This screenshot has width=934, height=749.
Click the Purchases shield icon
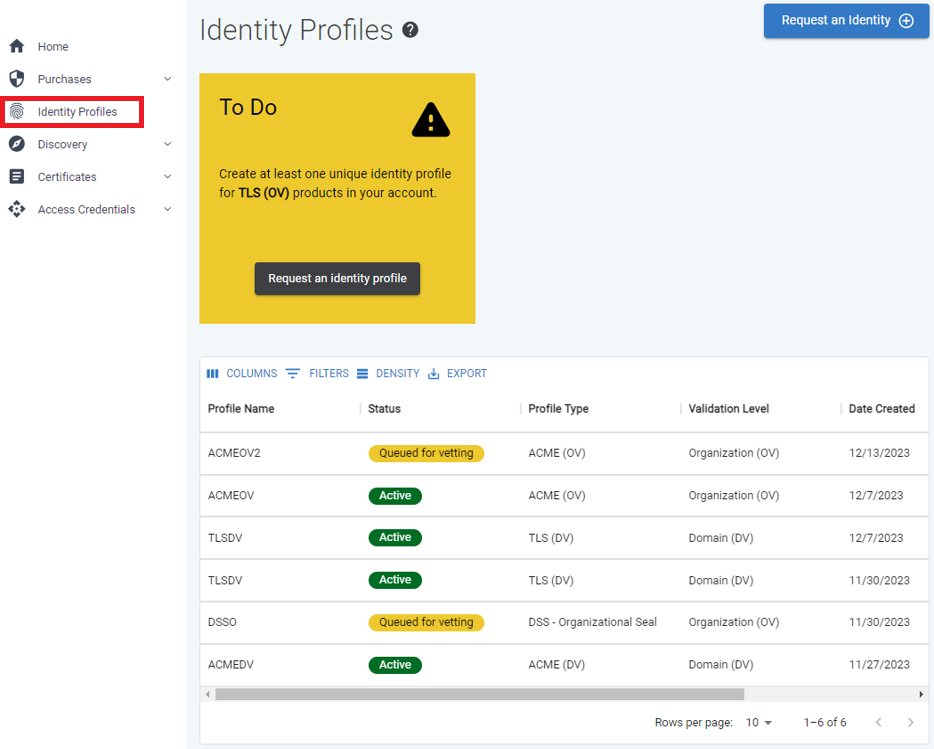[x=16, y=79]
